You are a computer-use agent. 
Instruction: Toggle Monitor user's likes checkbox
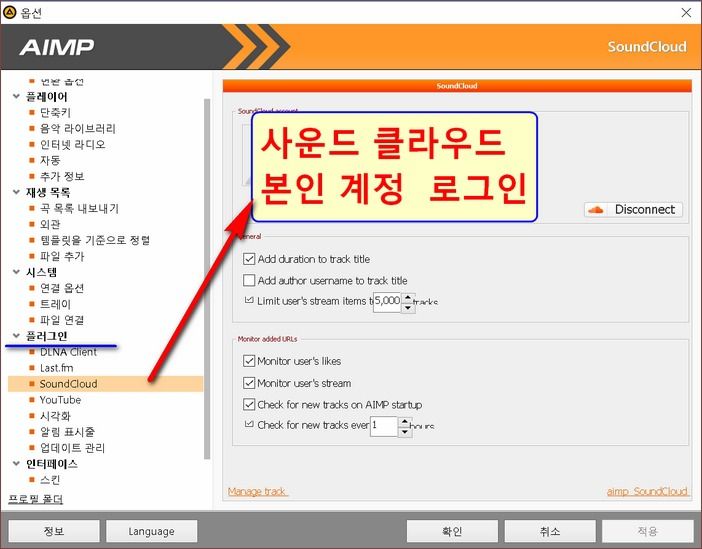[x=249, y=361]
